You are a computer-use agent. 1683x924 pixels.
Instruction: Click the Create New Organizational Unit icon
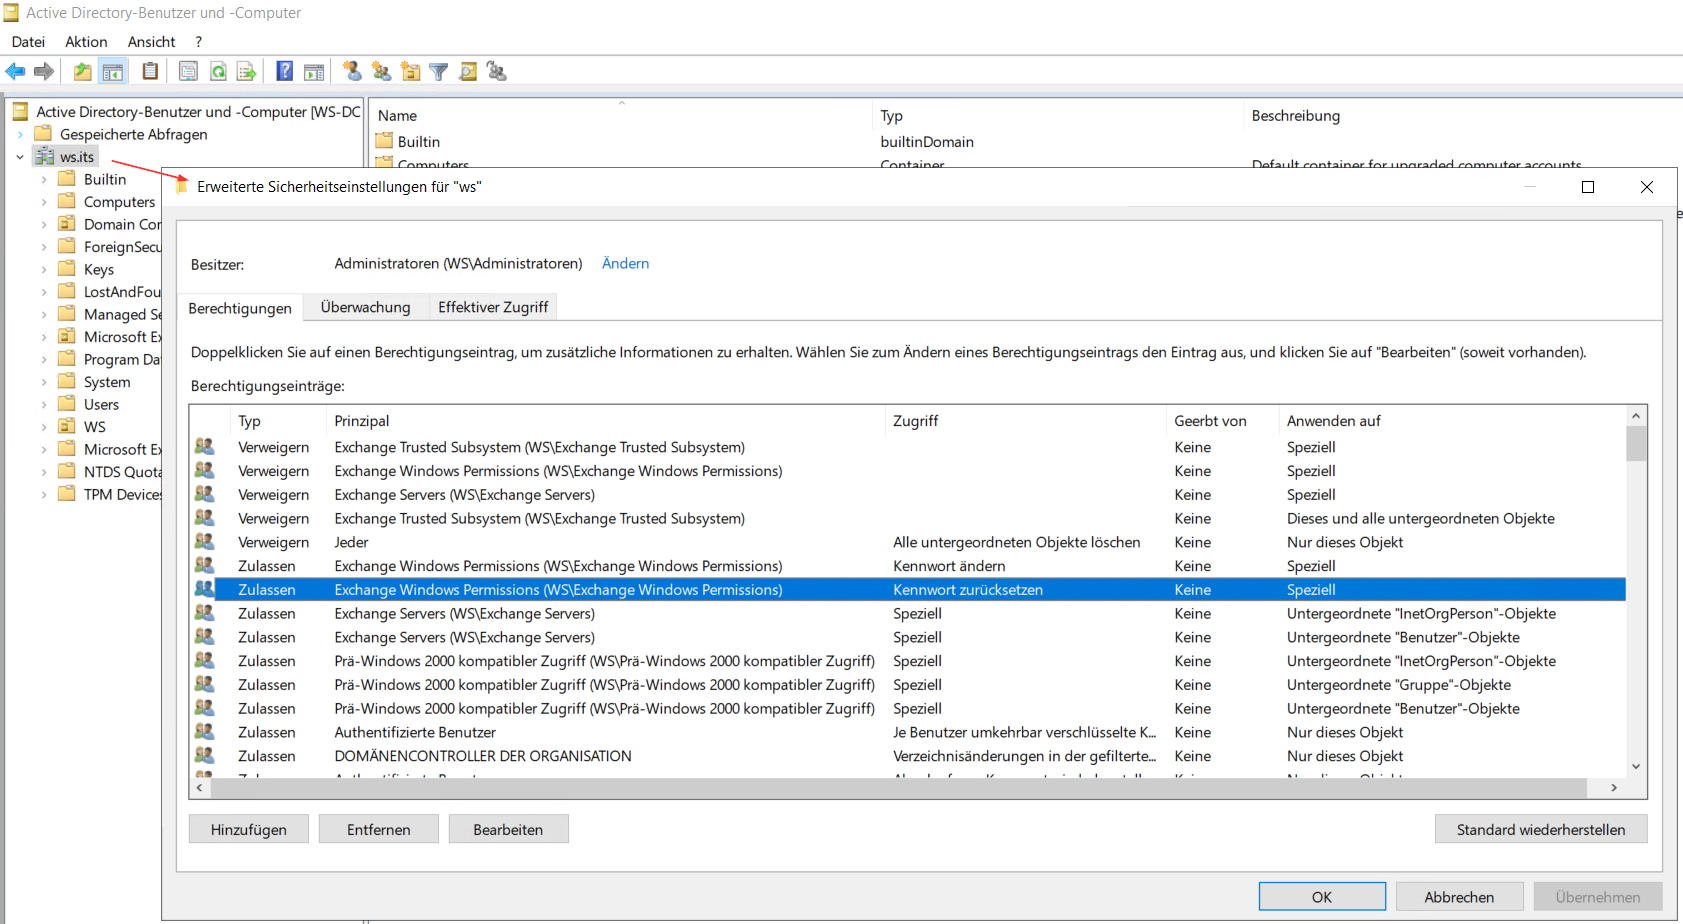pos(410,71)
